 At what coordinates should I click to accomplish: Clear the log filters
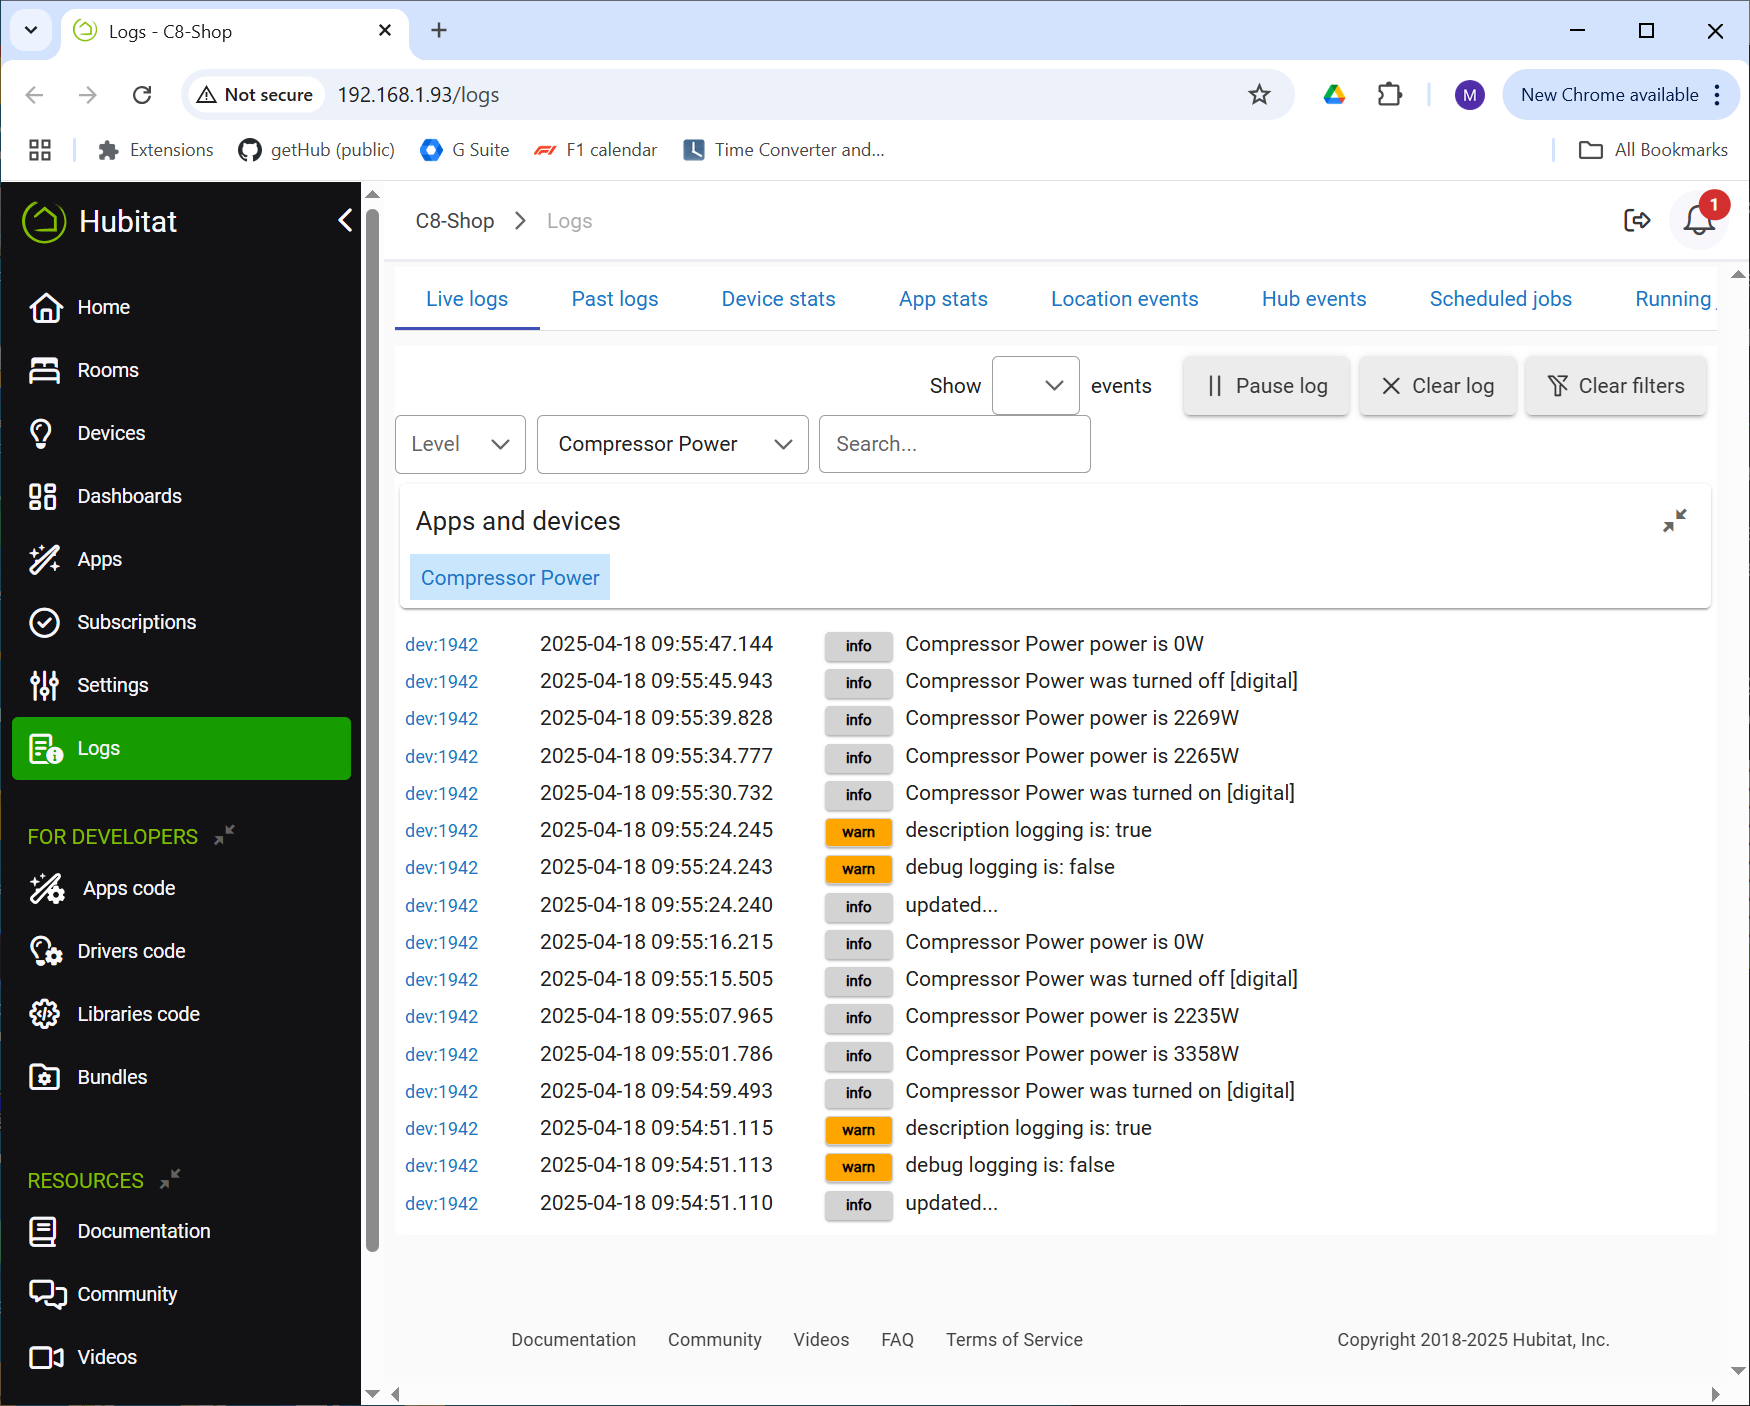1615,386
